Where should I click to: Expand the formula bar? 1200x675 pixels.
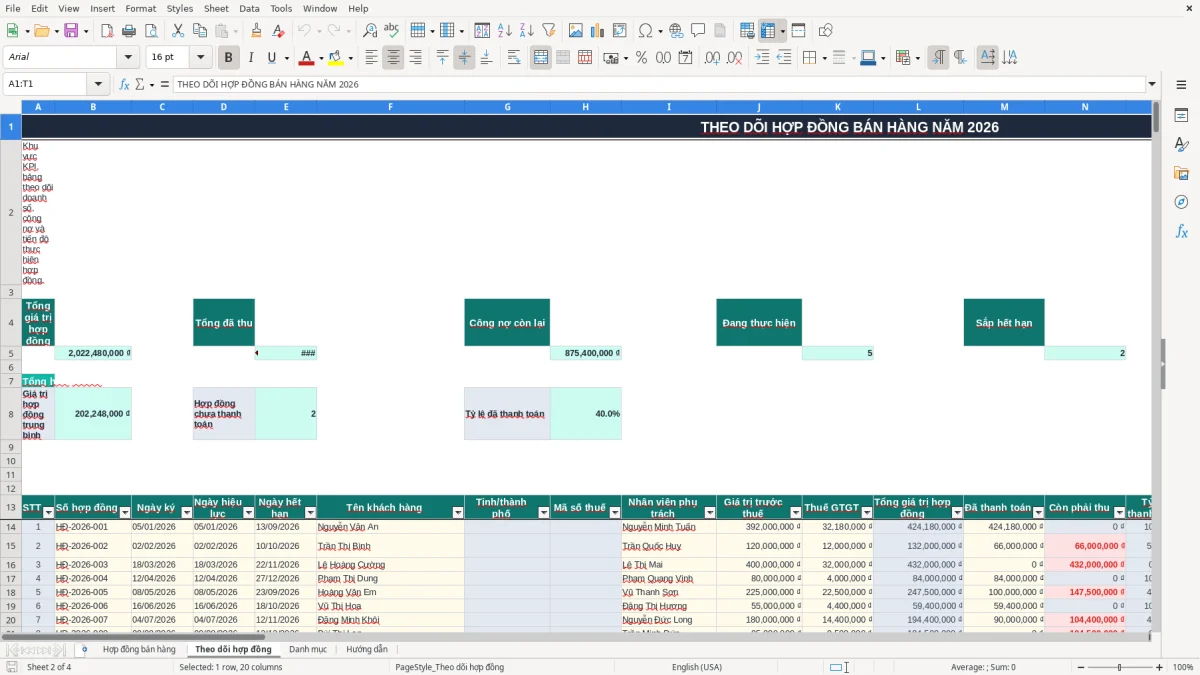pyautogui.click(x=1152, y=84)
